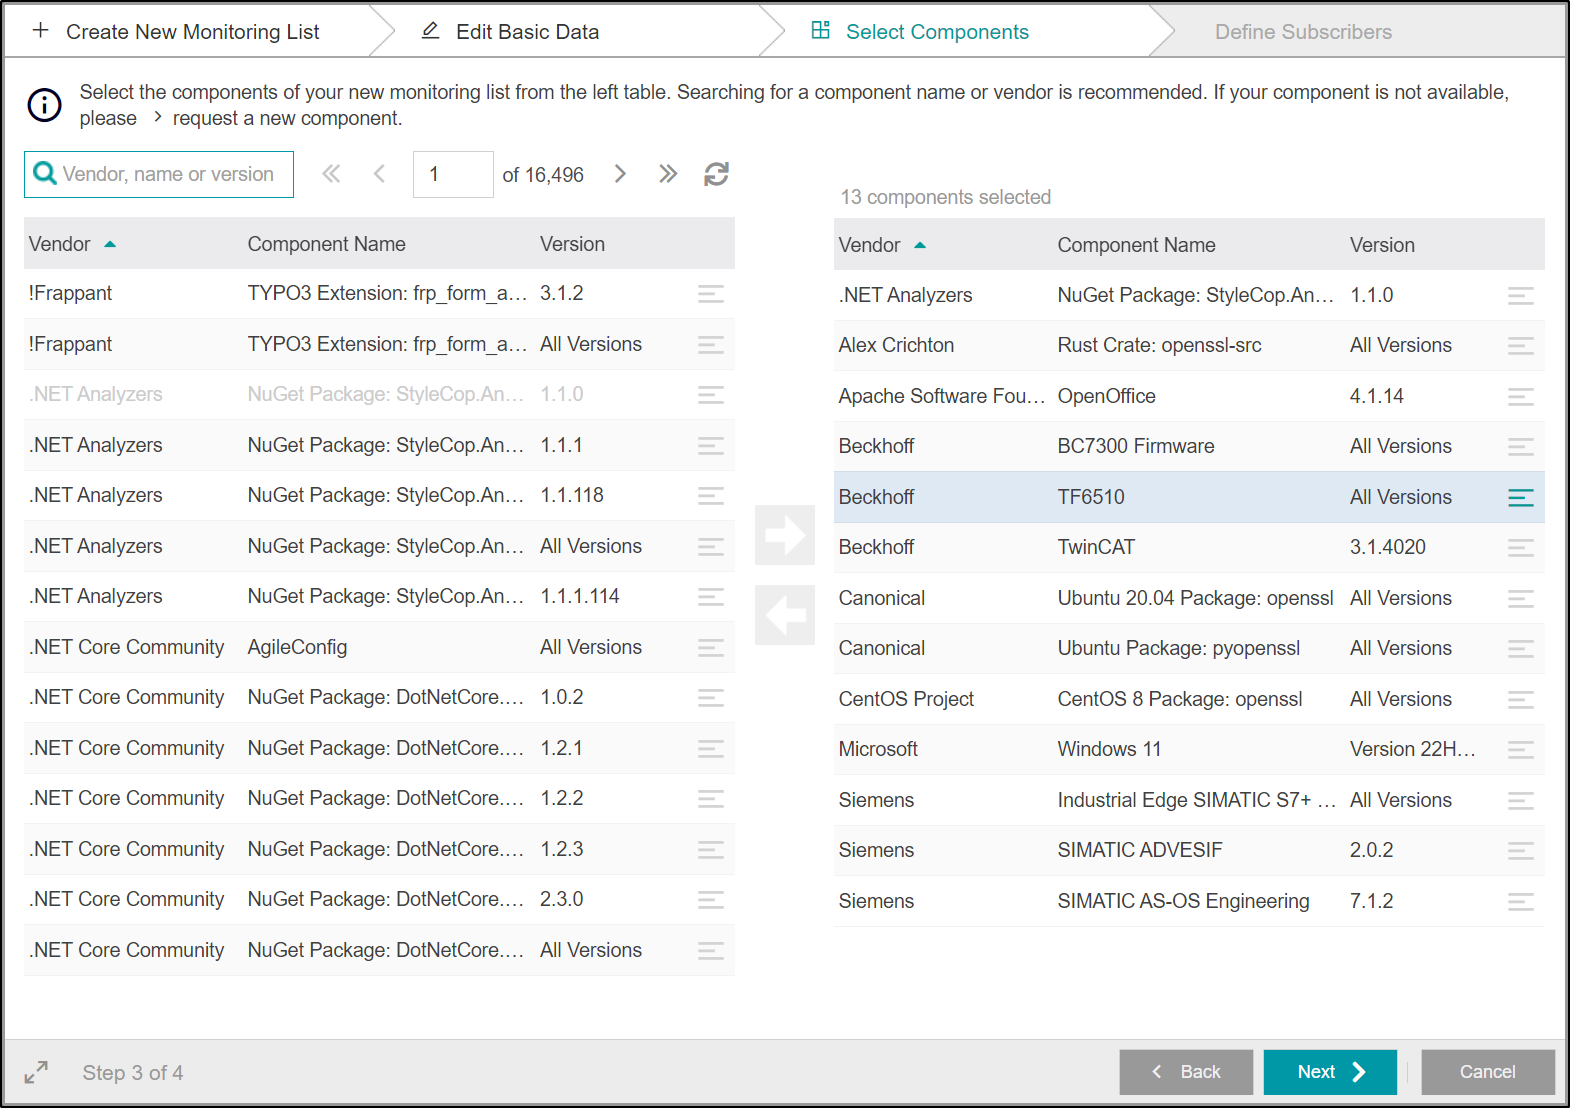This screenshot has height=1108, width=1570.
Task: Click the page number input field
Action: tap(453, 174)
